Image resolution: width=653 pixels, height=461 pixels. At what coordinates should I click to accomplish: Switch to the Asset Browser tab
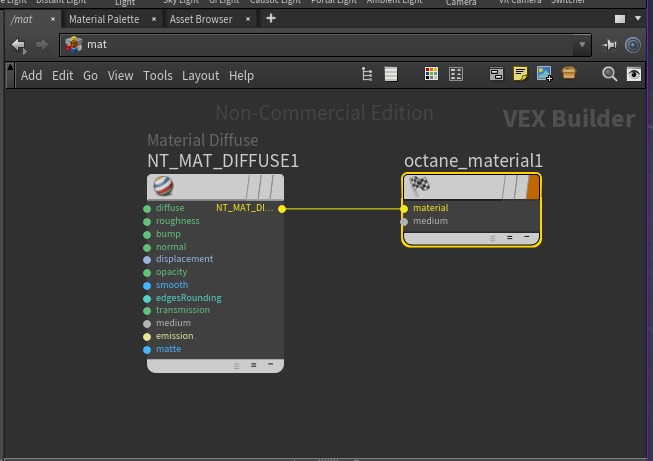coord(201,19)
